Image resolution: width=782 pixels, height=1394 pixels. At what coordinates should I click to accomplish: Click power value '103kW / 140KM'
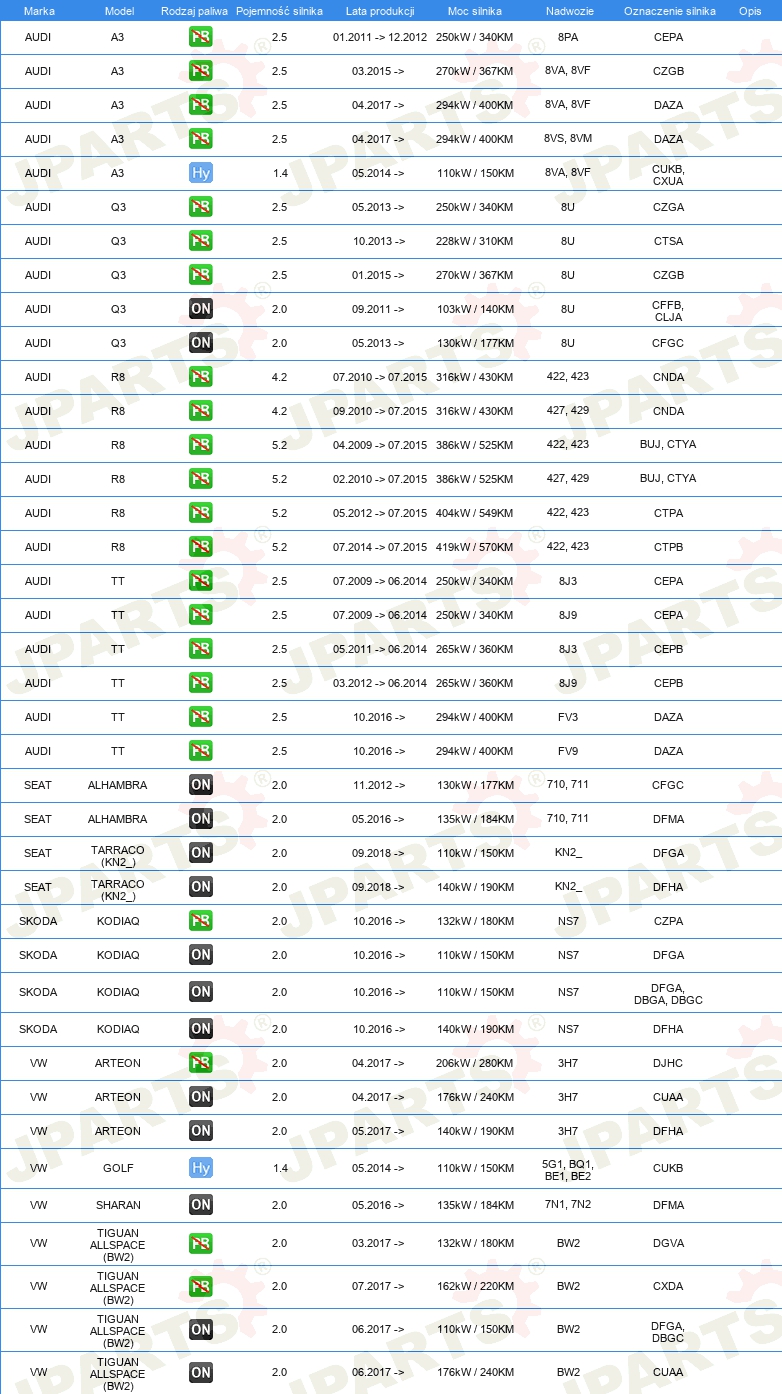[475, 309]
